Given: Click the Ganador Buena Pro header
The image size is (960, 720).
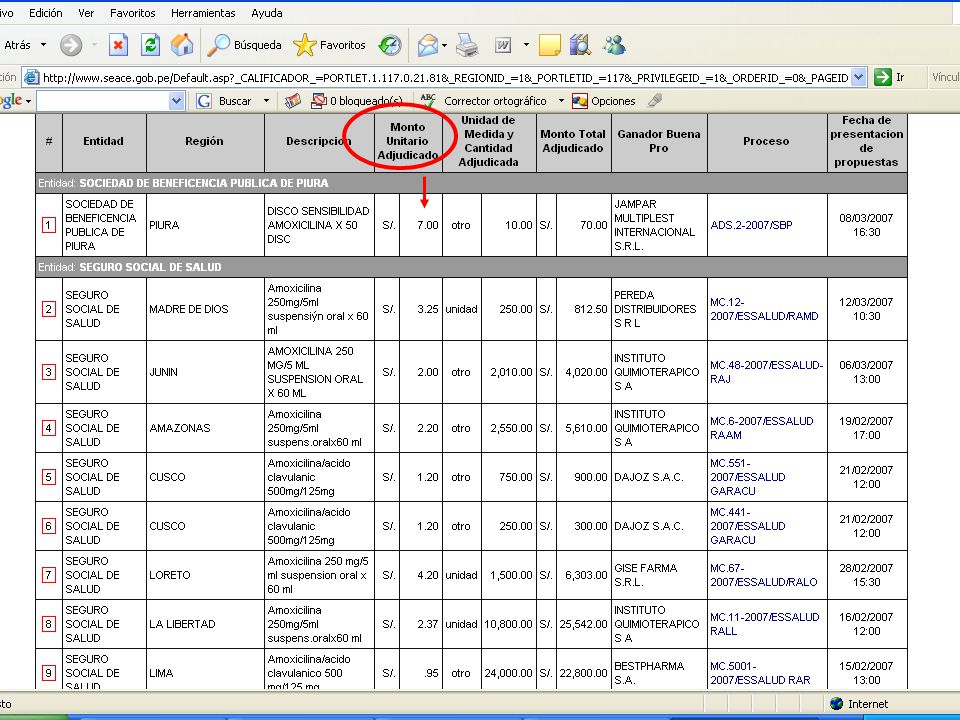Looking at the screenshot, I should click(x=659, y=141).
